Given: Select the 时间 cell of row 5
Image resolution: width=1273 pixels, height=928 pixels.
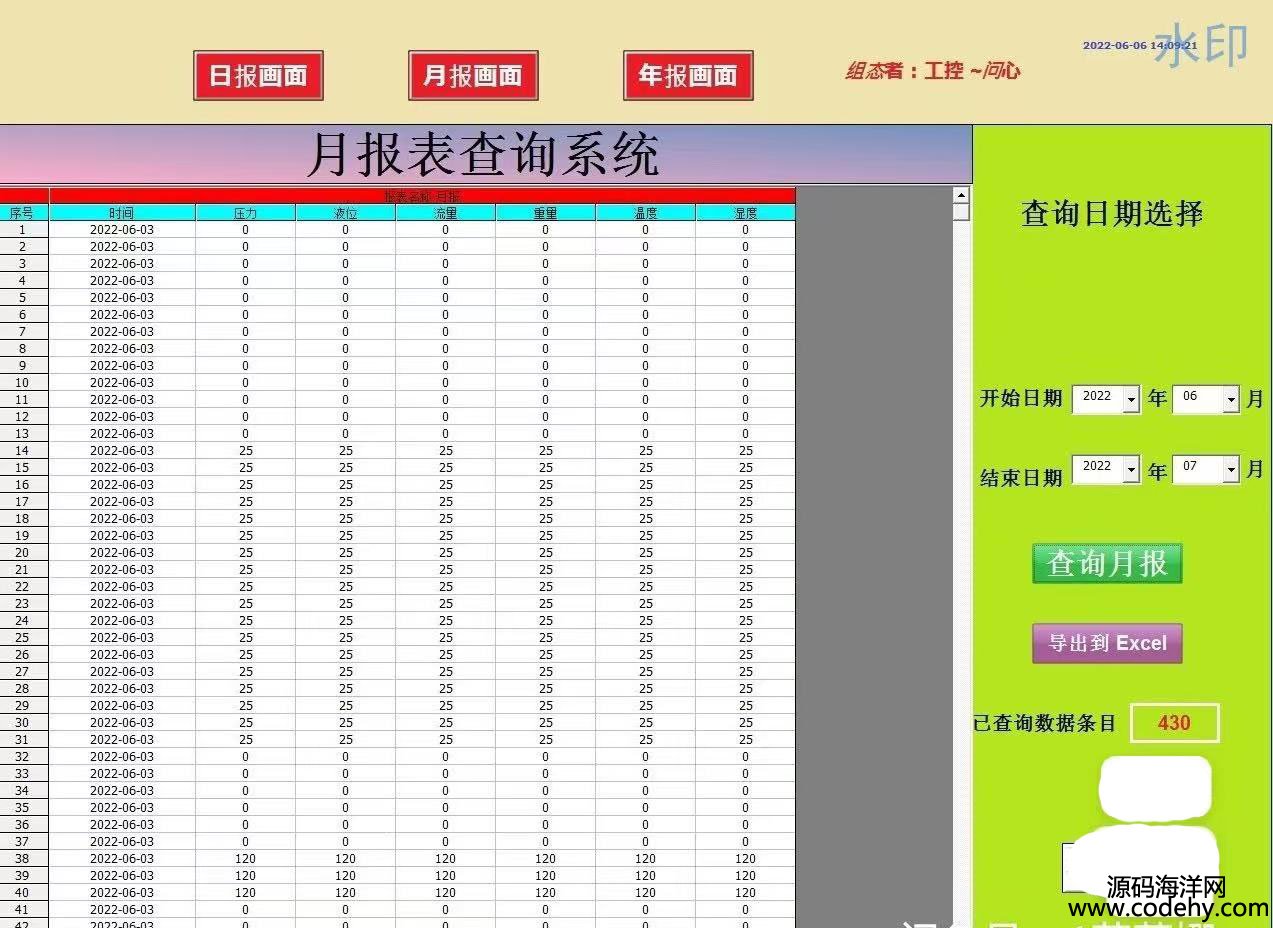Looking at the screenshot, I should point(122,298).
